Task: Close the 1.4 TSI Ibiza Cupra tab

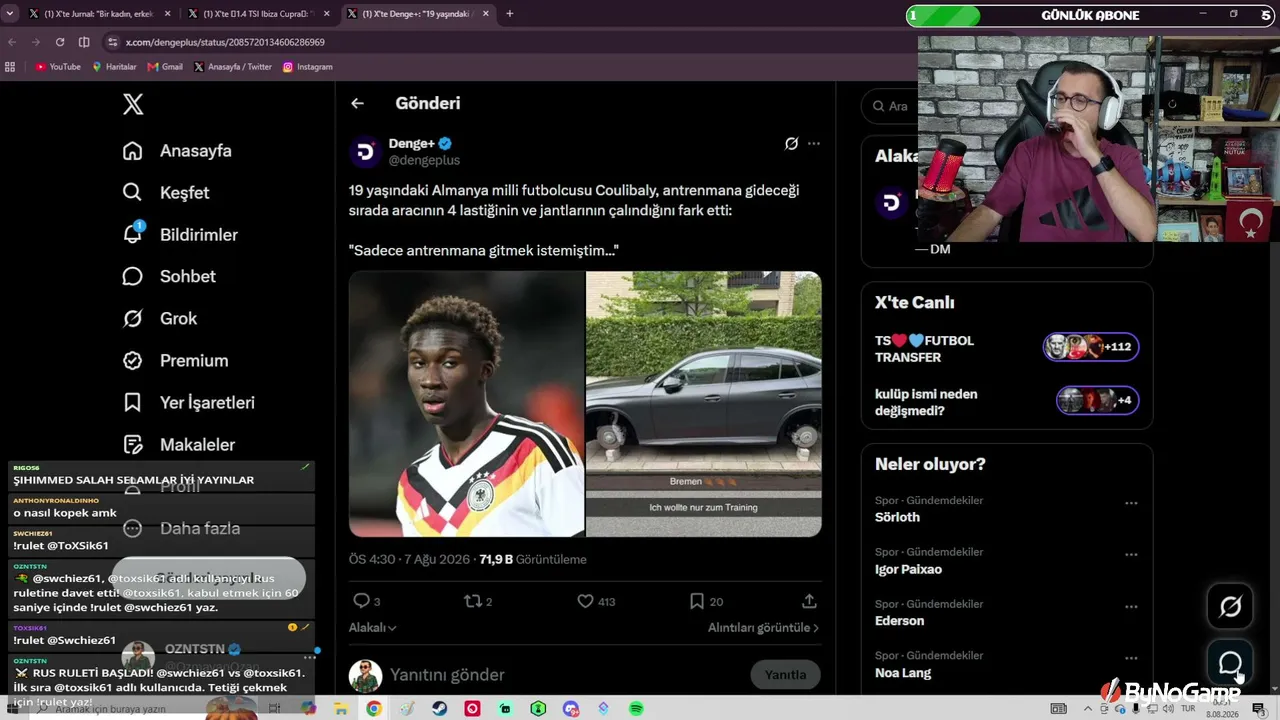Action: [325, 14]
